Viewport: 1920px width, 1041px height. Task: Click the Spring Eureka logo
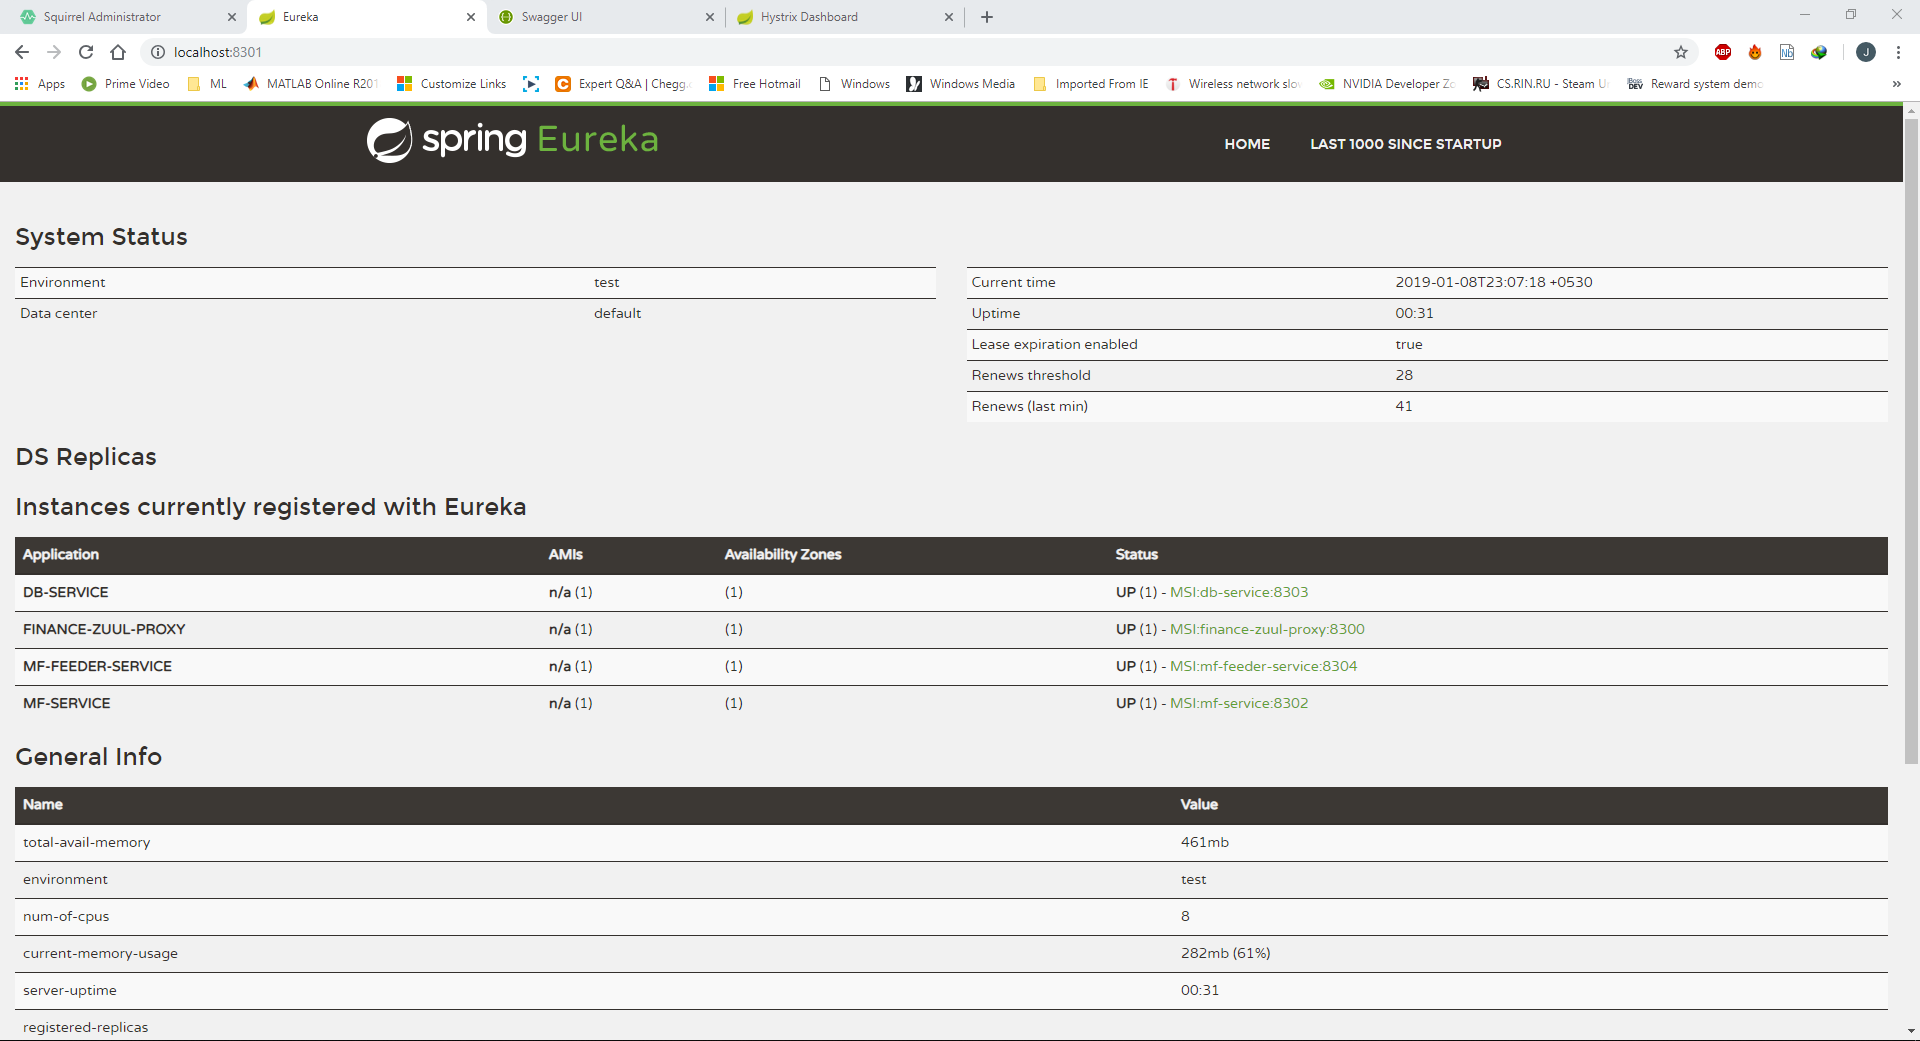click(x=512, y=140)
